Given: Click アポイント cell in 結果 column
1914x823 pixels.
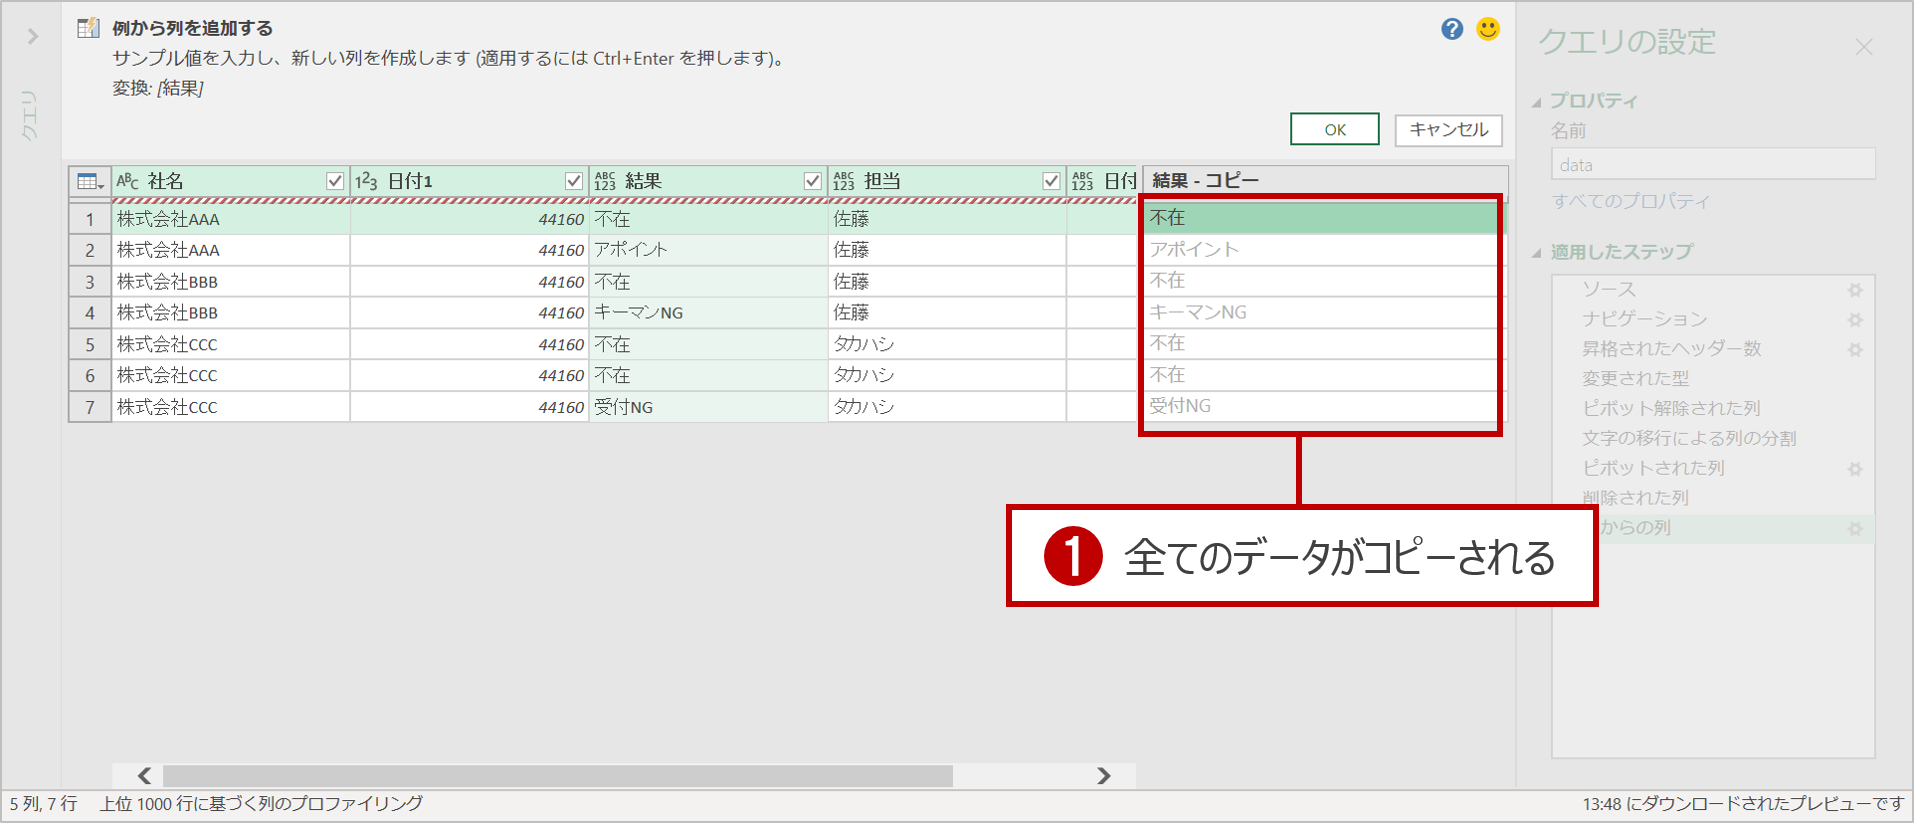Looking at the screenshot, I should [x=708, y=250].
